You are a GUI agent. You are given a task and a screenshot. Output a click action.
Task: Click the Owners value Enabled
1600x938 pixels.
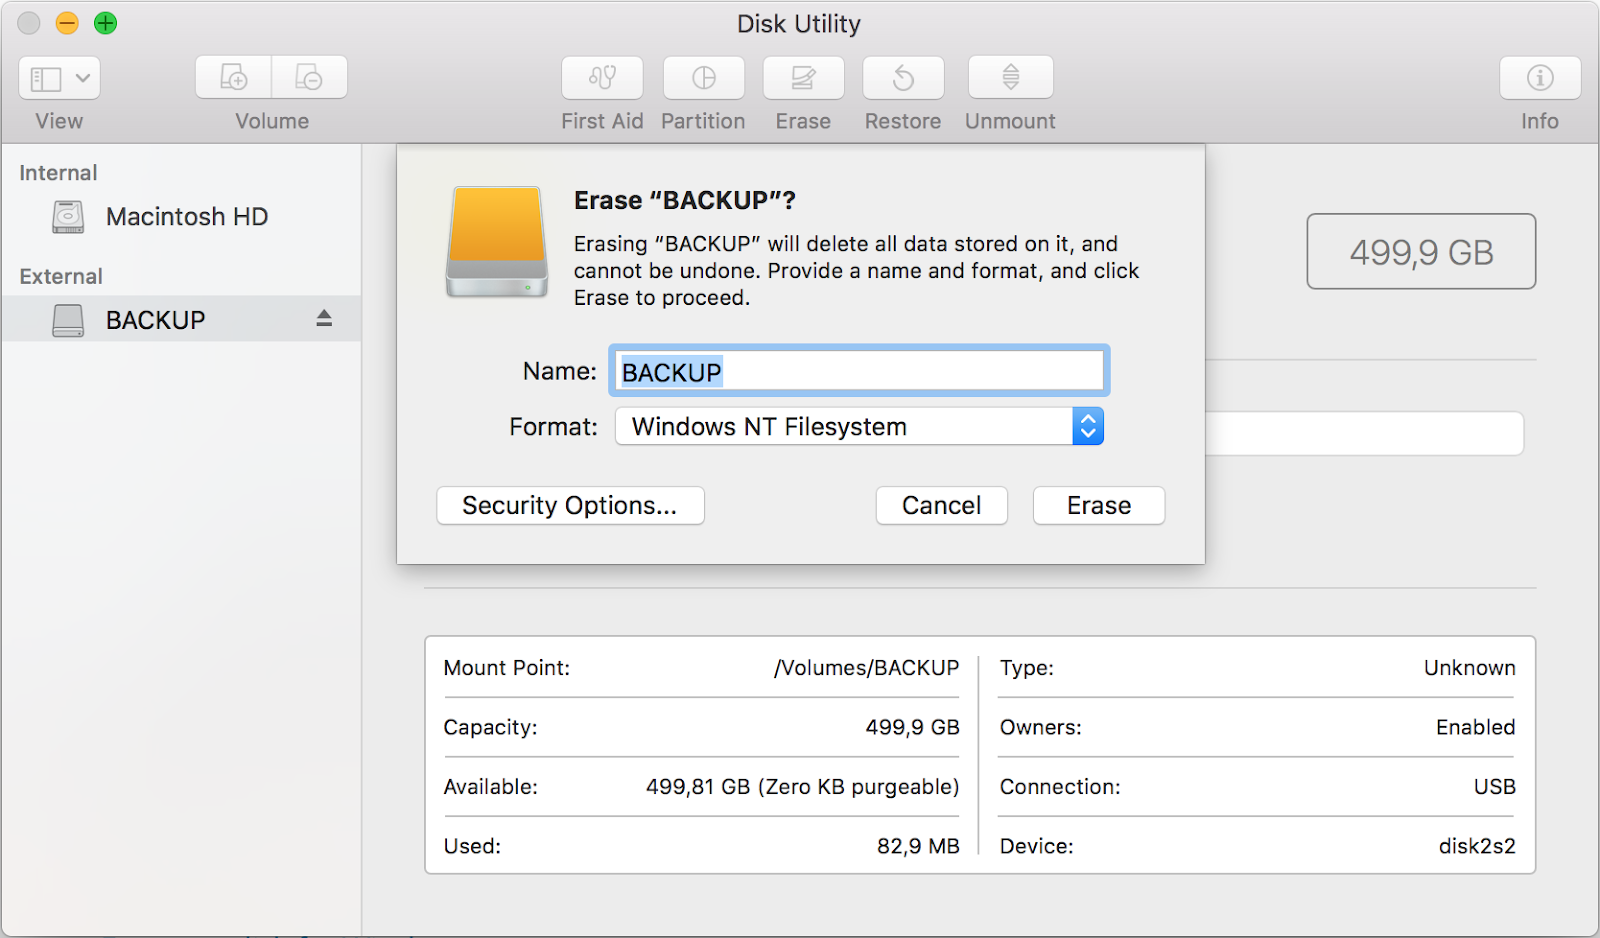pyautogui.click(x=1475, y=727)
